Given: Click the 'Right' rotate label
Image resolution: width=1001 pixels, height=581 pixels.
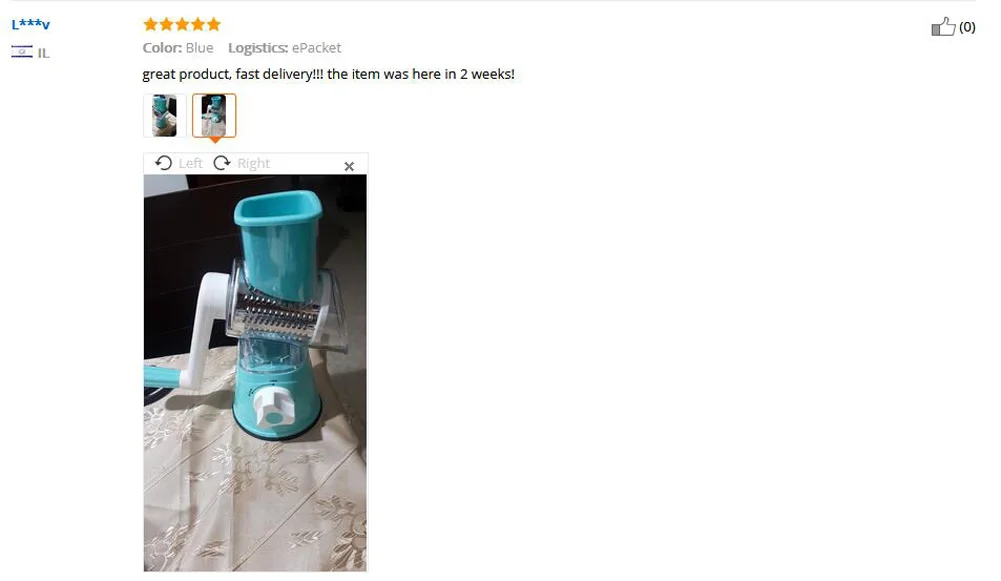Looking at the screenshot, I should tap(253, 163).
